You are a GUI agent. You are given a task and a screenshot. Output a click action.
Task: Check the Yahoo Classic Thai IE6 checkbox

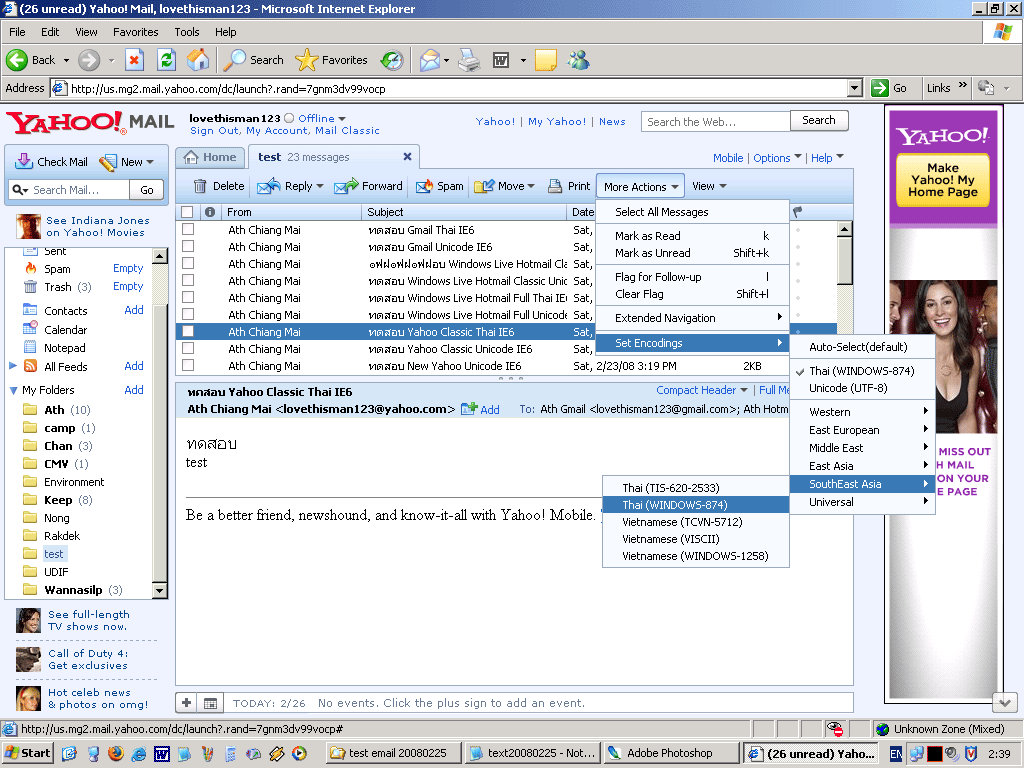tap(188, 331)
